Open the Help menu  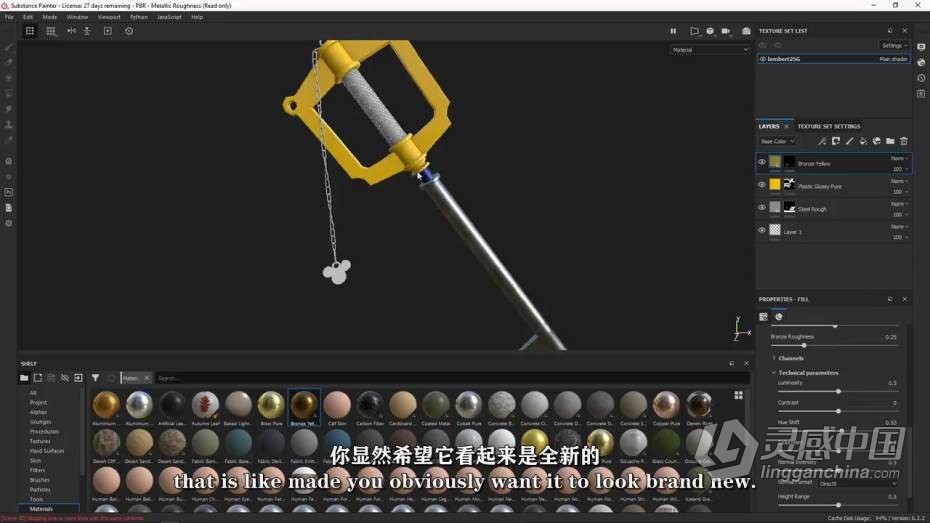tap(197, 17)
